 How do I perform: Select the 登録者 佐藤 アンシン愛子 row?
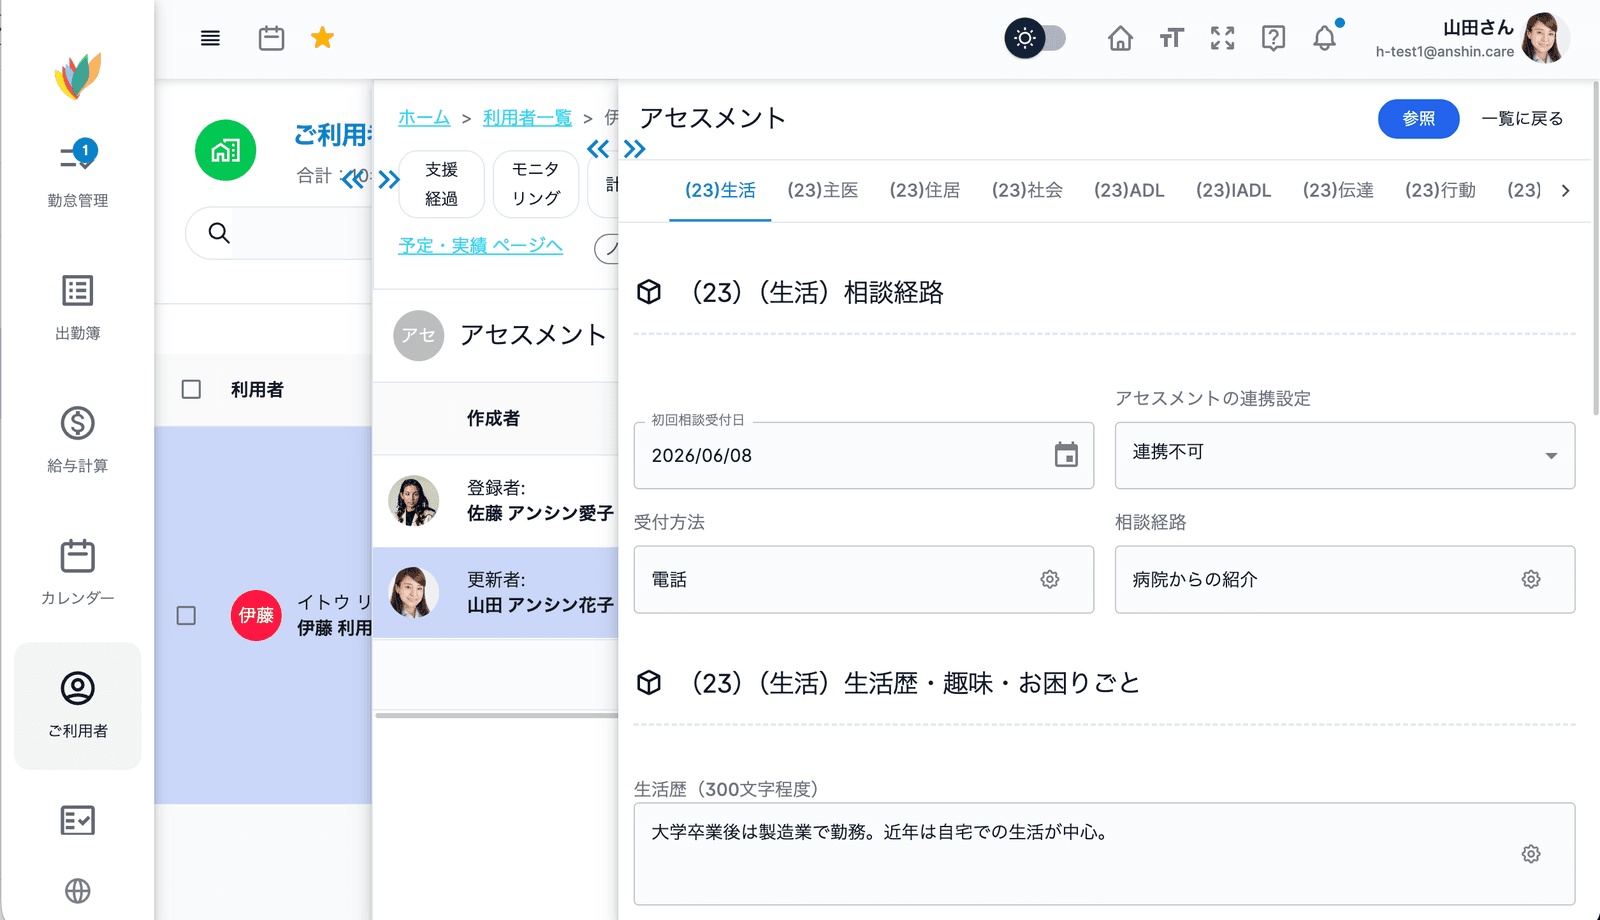click(495, 501)
